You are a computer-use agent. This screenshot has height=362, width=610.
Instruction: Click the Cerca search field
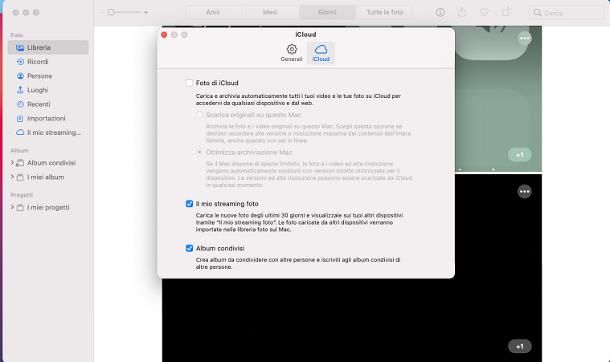click(x=567, y=13)
